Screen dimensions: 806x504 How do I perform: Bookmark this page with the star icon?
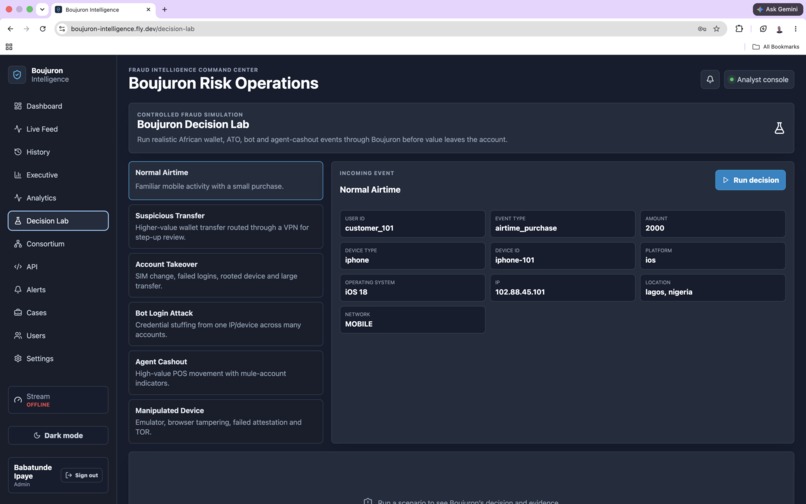pos(717,29)
